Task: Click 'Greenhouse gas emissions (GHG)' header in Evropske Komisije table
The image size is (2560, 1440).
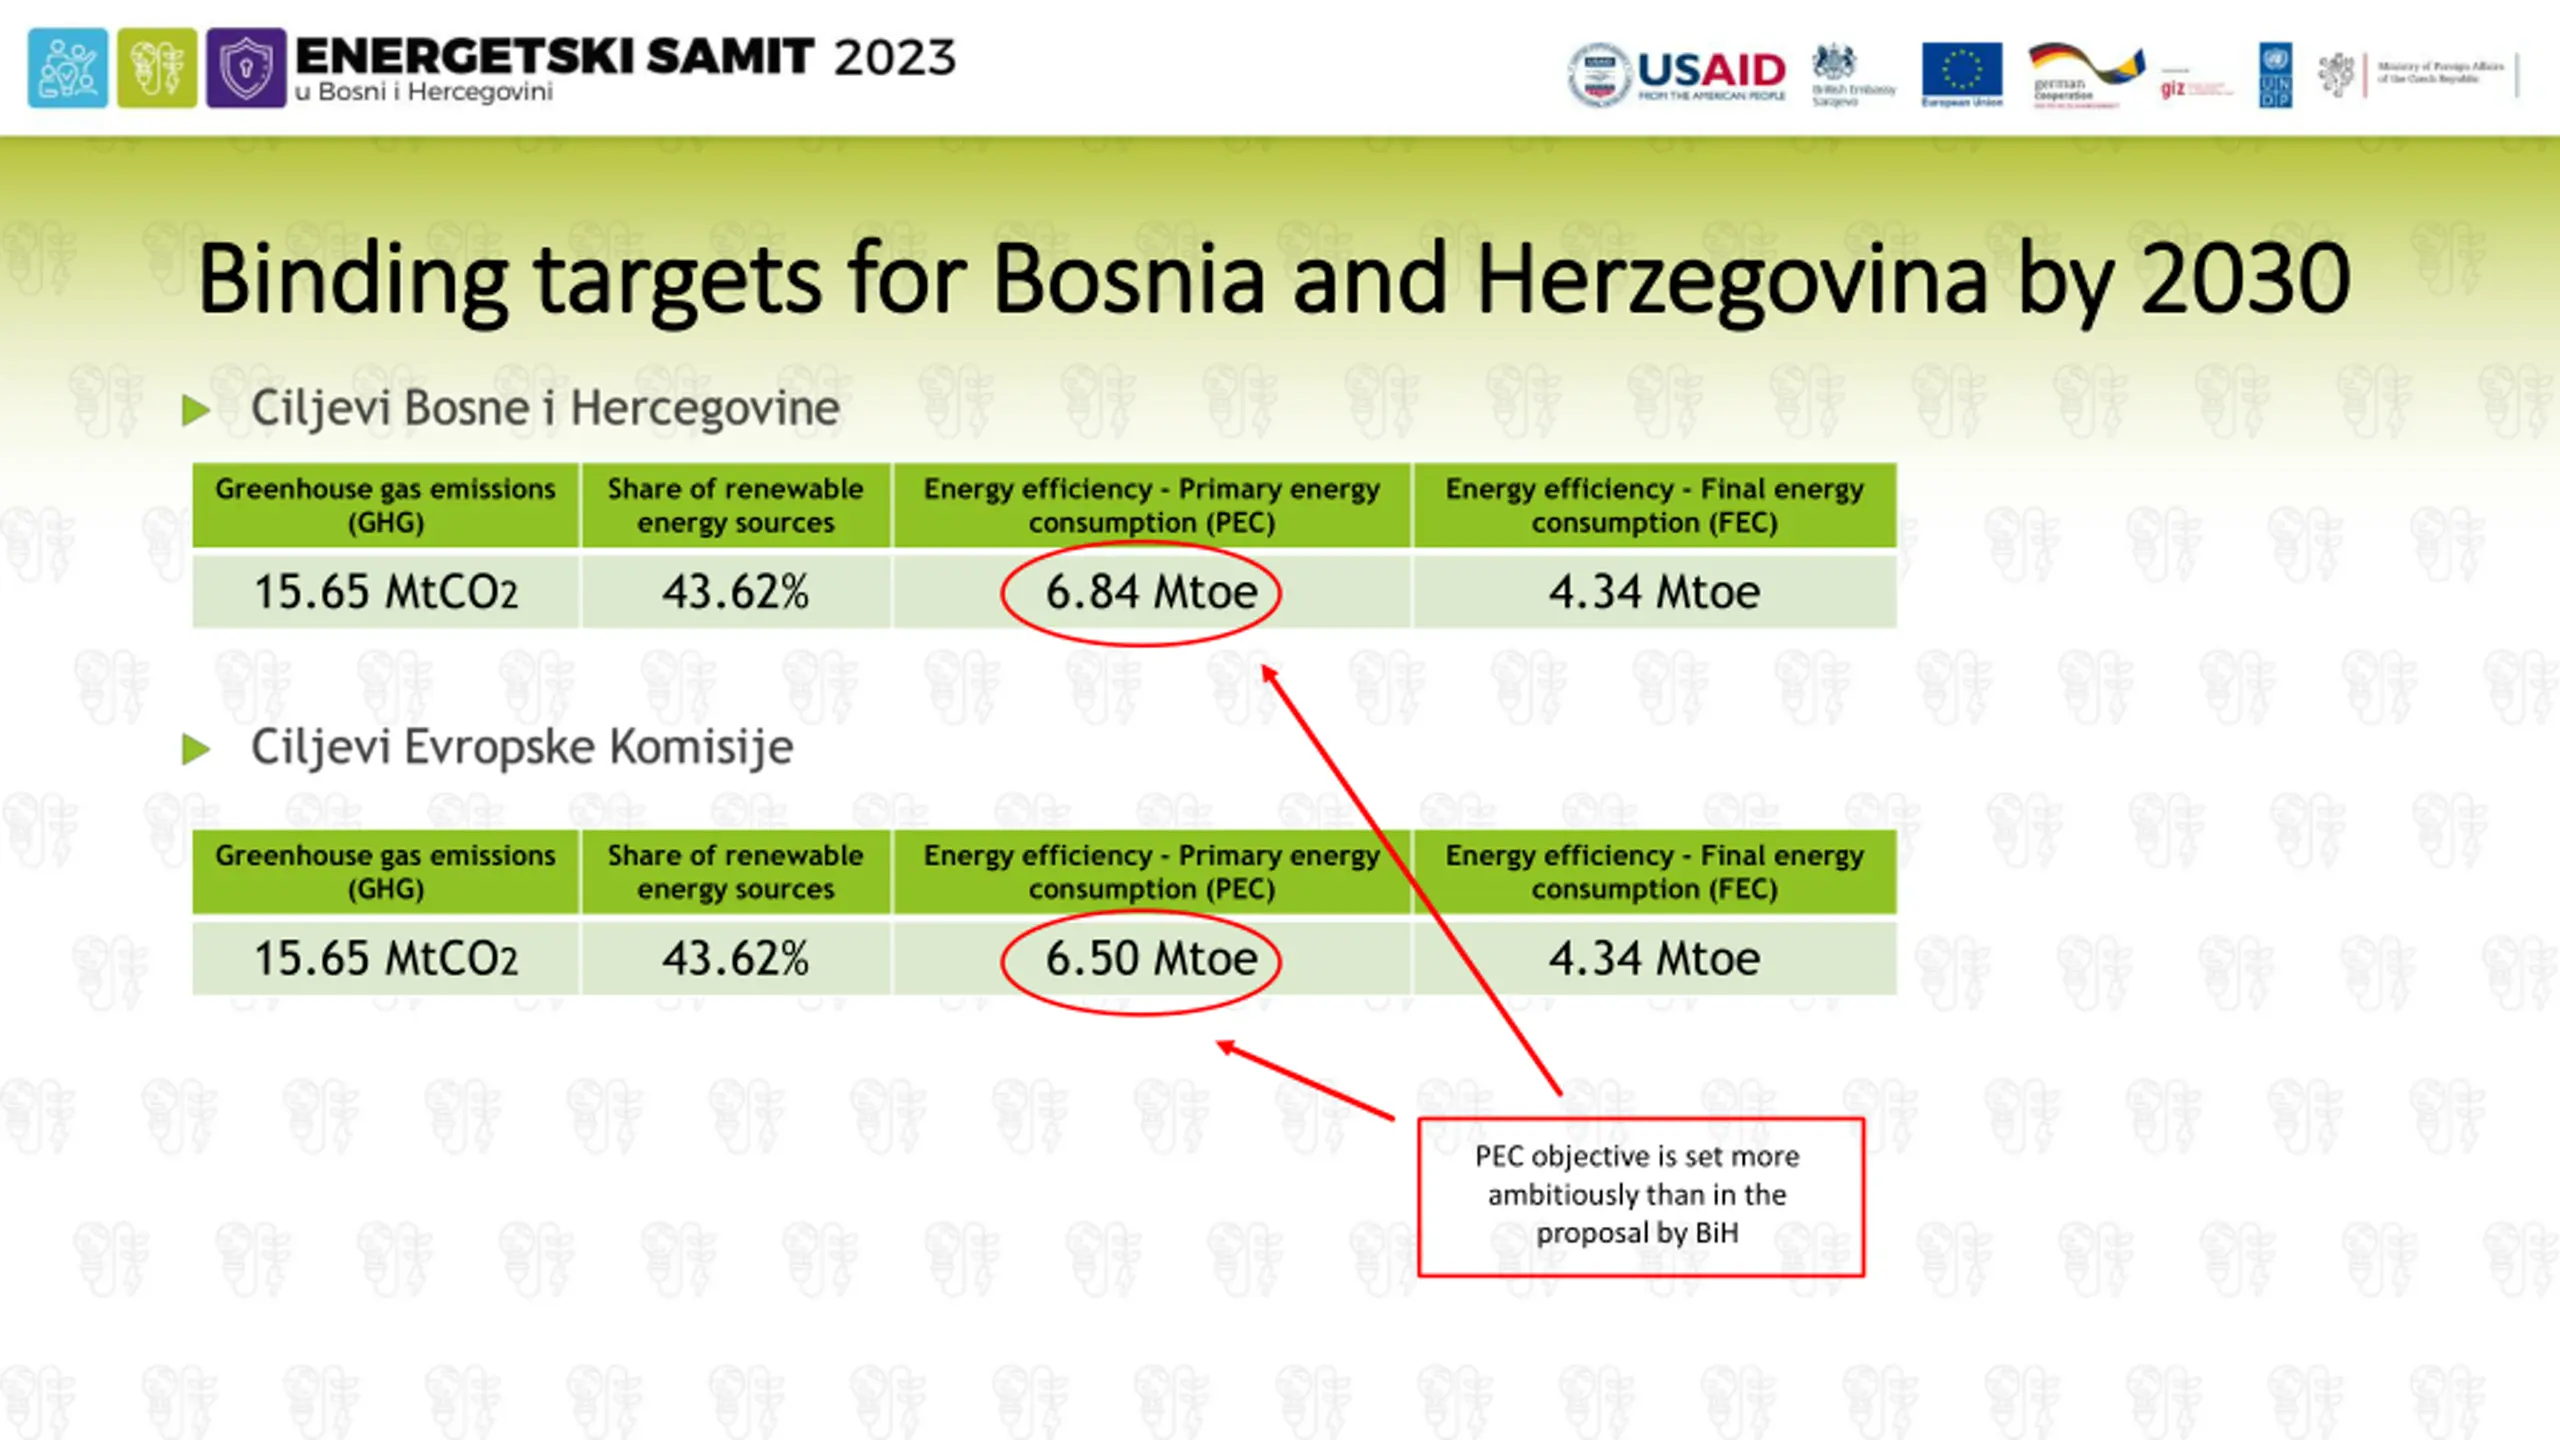Action: click(386, 872)
